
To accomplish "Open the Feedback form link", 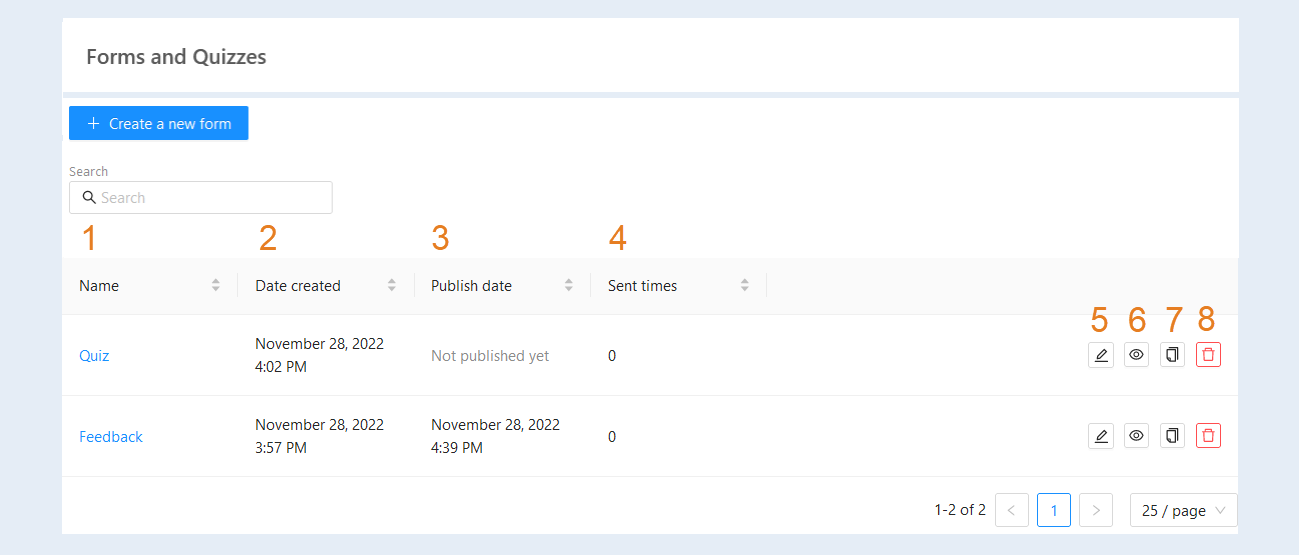I will click(111, 436).
